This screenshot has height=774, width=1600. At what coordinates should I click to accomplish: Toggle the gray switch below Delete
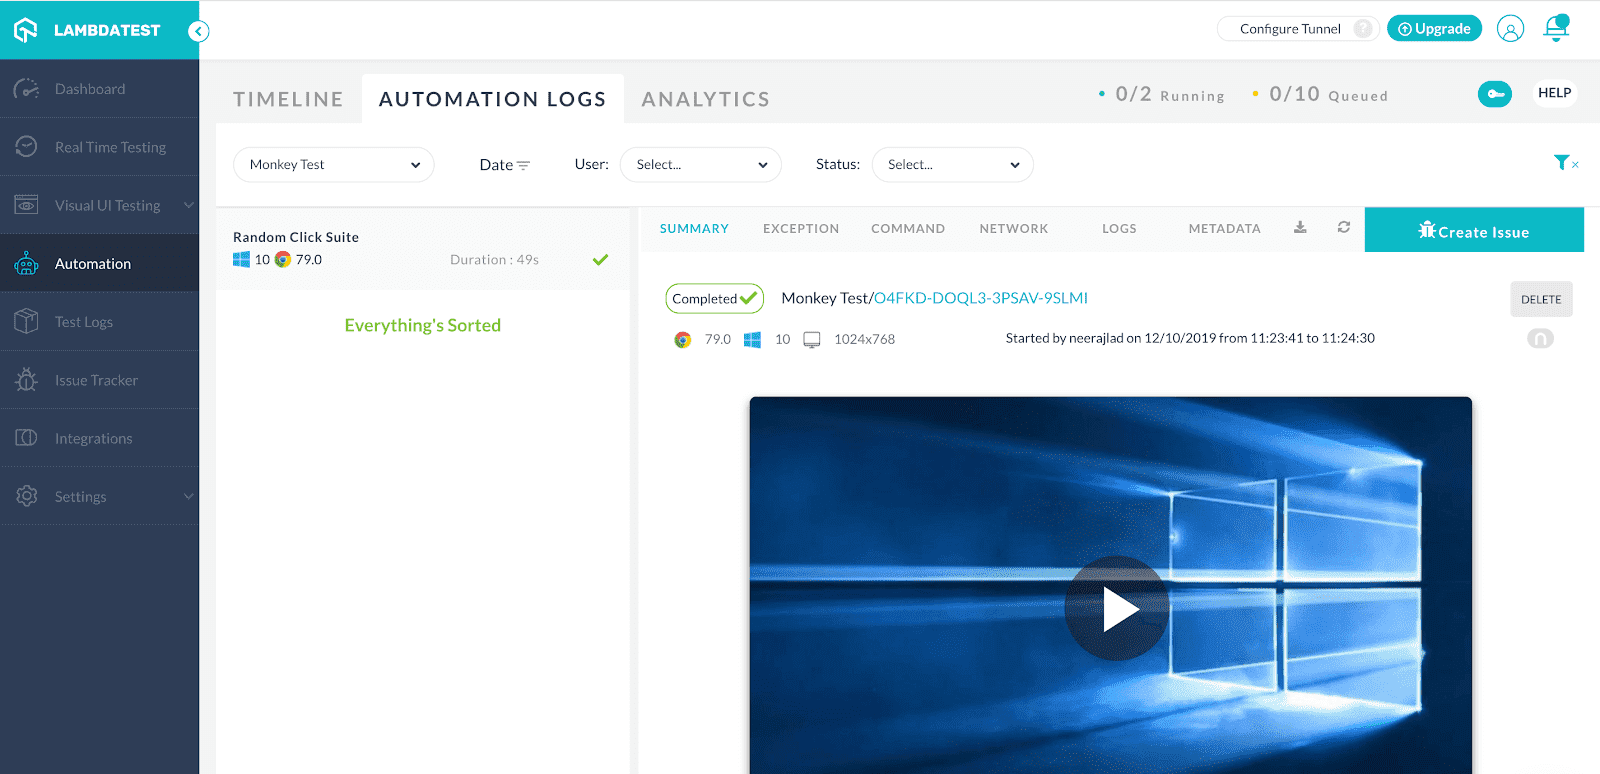pos(1540,339)
